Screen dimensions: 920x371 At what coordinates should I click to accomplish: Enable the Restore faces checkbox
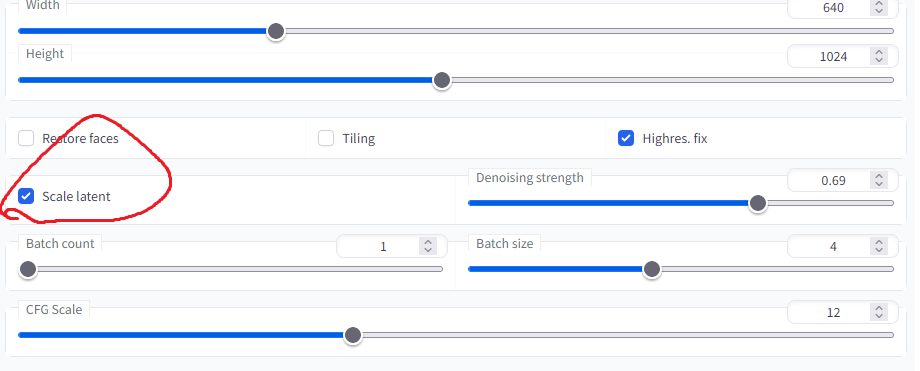(26, 139)
